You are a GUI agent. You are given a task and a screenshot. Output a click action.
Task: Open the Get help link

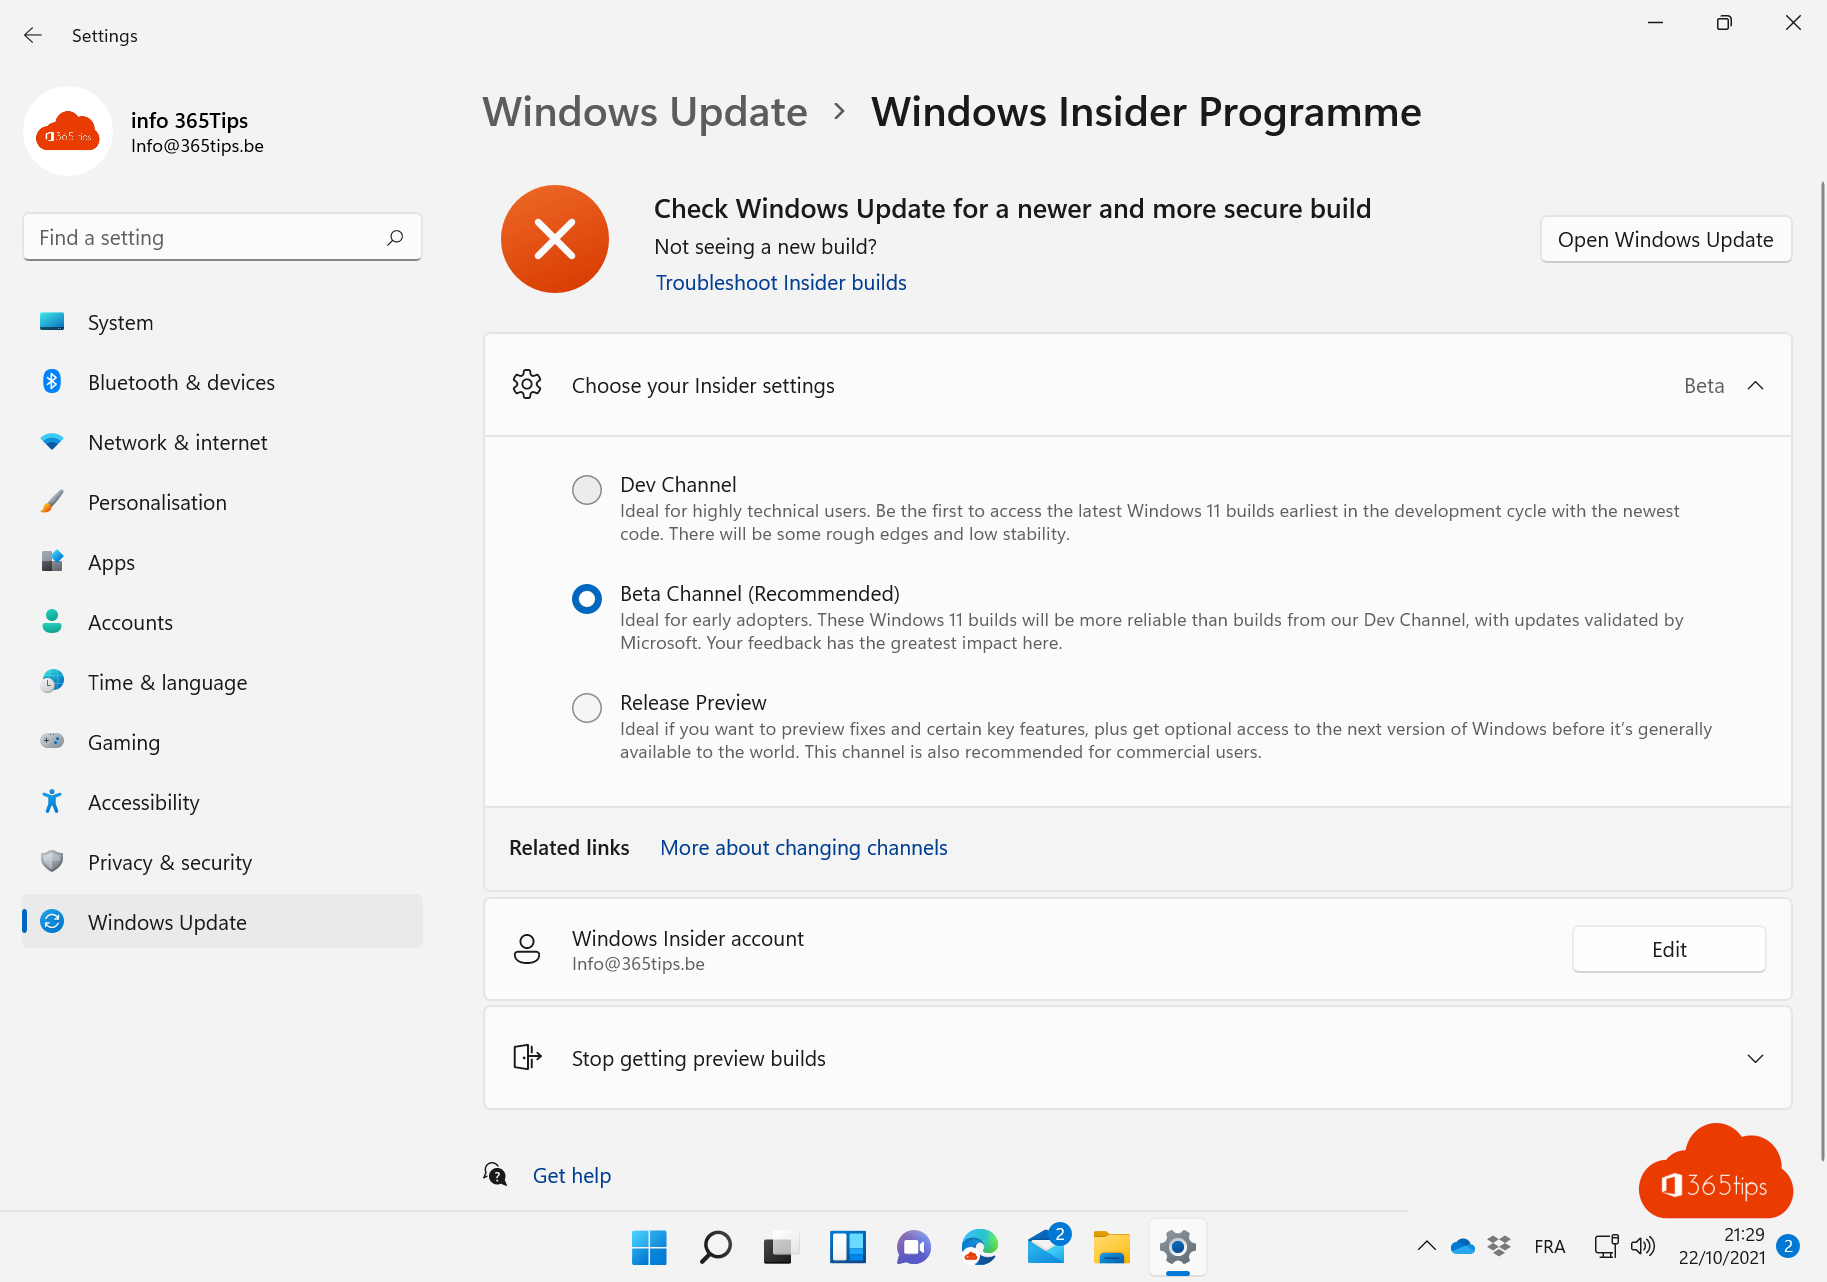pyautogui.click(x=572, y=1176)
